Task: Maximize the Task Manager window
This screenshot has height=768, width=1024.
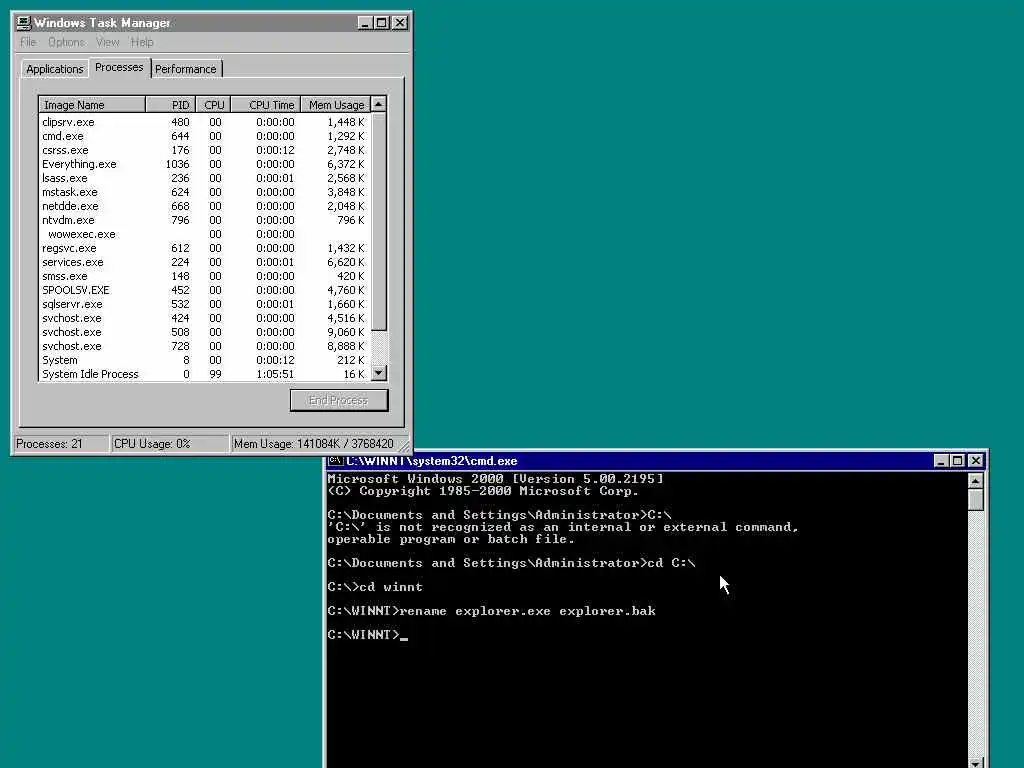Action: coord(381,23)
